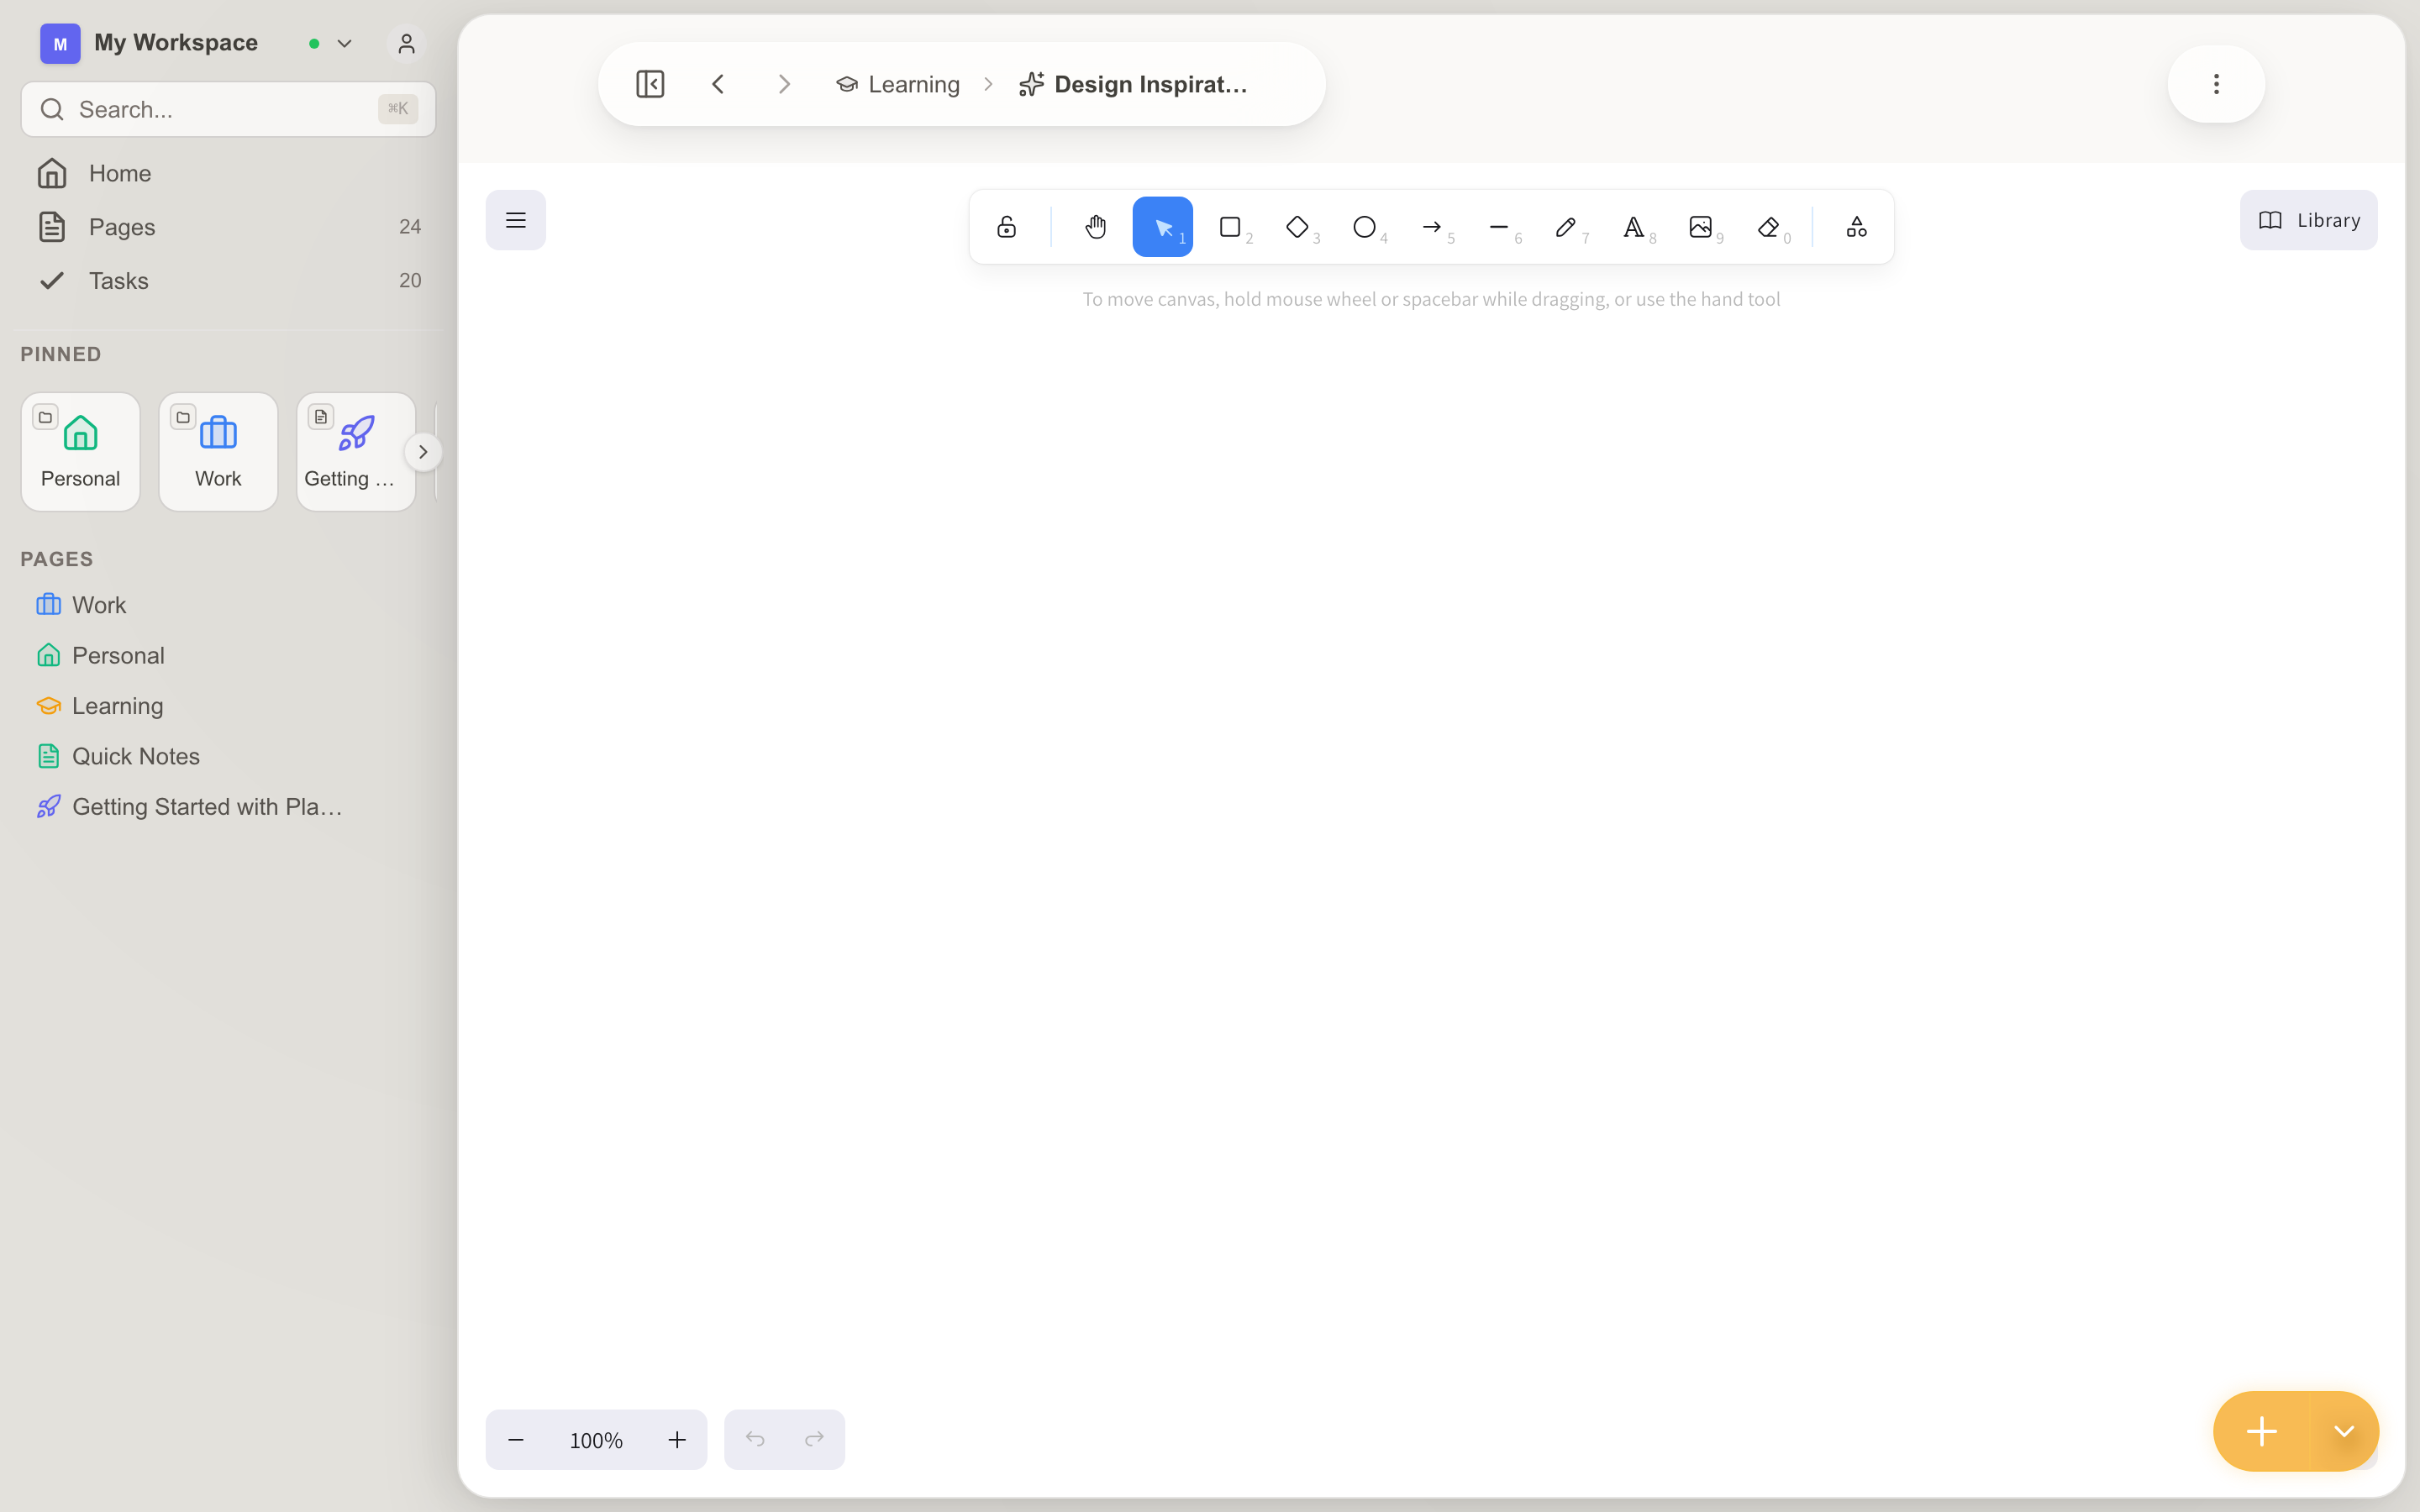Click the Insert image tool
2420x1512 pixels.
[1700, 227]
